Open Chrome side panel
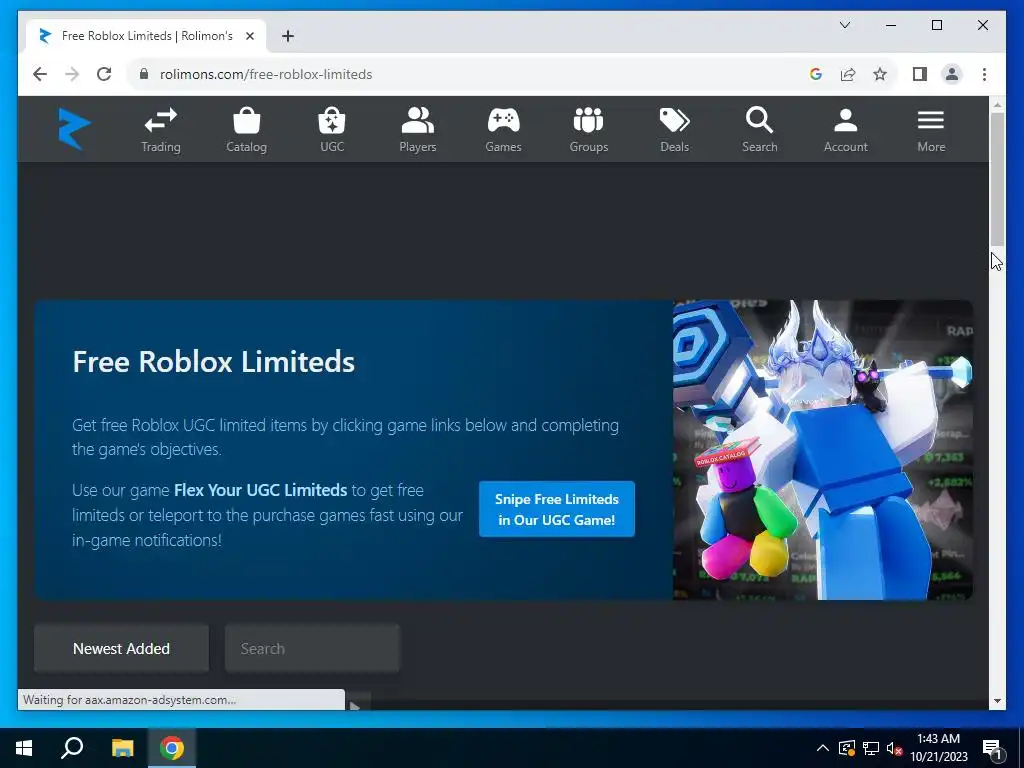 pos(920,74)
